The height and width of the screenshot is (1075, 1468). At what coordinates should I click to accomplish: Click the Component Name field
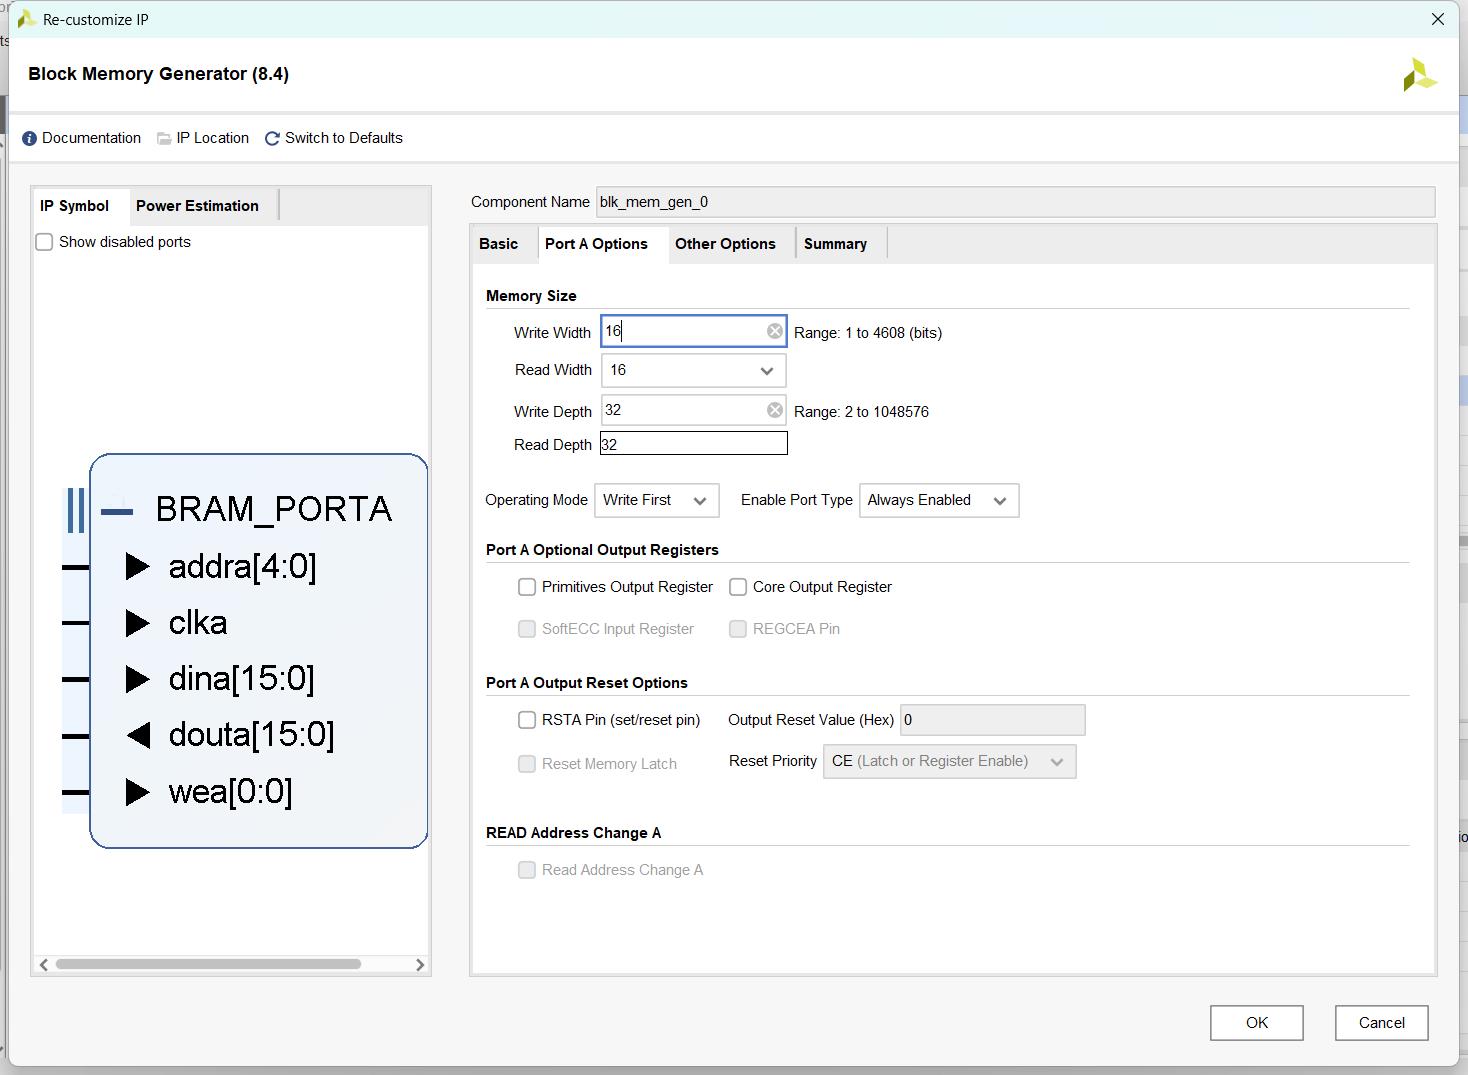pyautogui.click(x=1015, y=202)
